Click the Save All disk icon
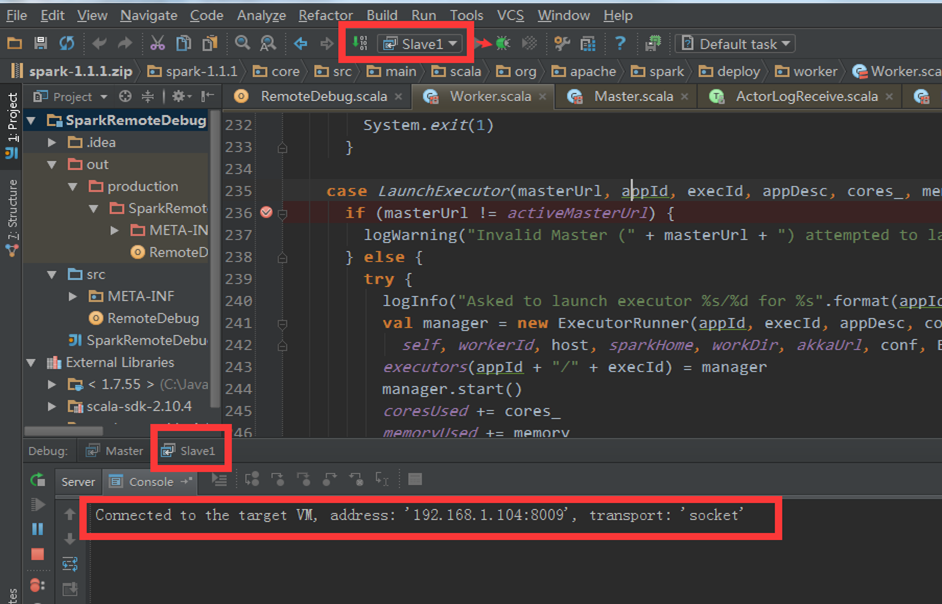Image resolution: width=942 pixels, height=604 pixels. [40, 43]
